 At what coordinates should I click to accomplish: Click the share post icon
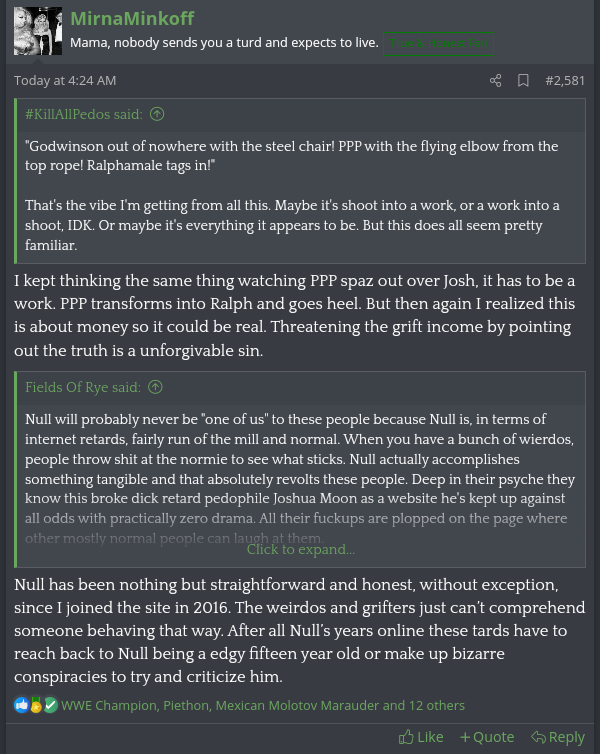(496, 80)
